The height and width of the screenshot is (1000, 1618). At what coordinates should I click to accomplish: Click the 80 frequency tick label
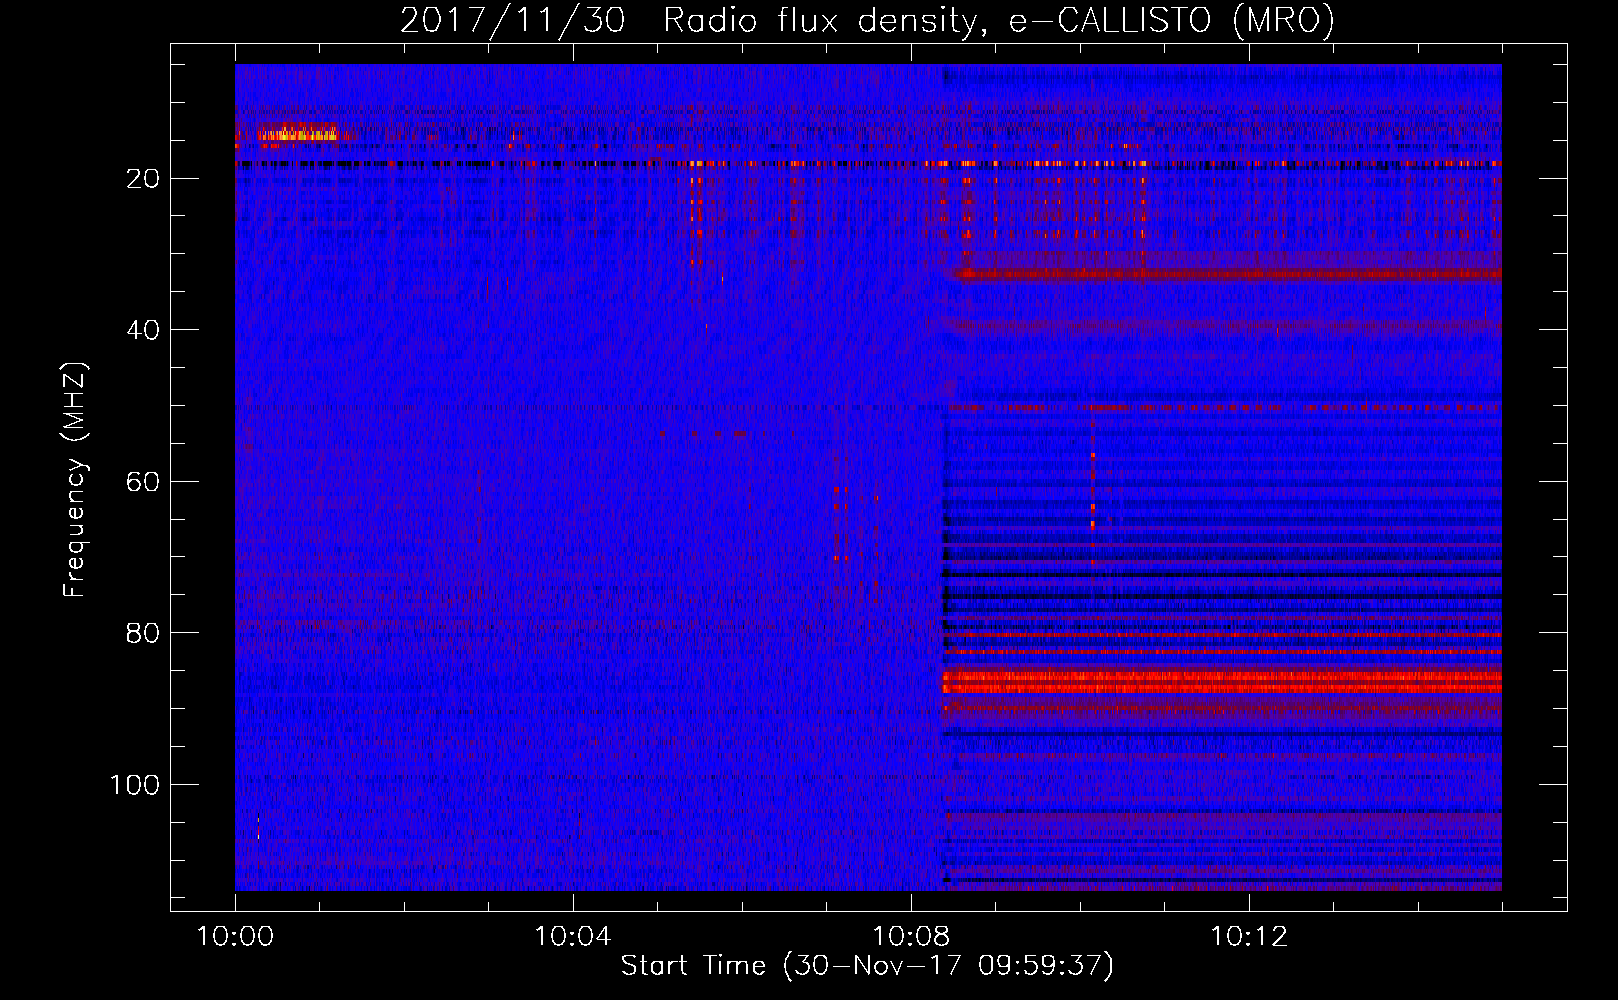[144, 633]
